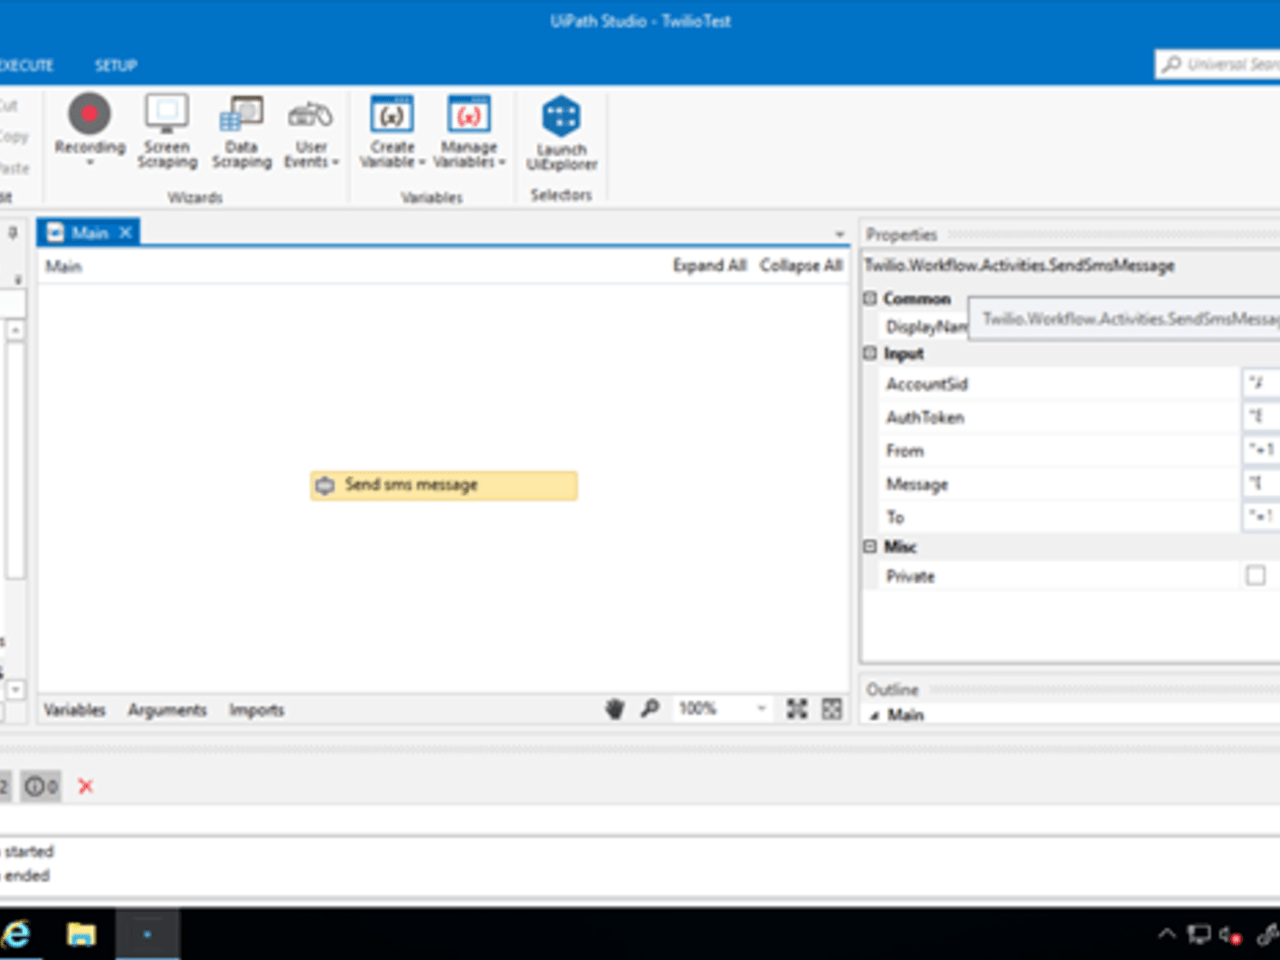Open the User Events menu

tap(311, 131)
